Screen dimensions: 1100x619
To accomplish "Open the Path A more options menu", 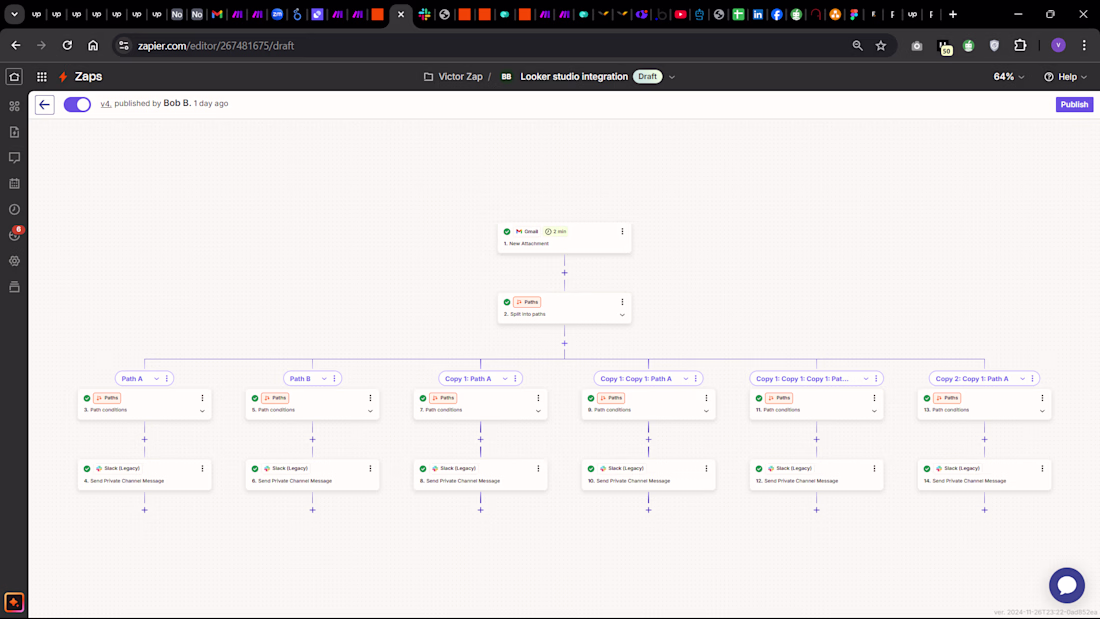I will (167, 378).
